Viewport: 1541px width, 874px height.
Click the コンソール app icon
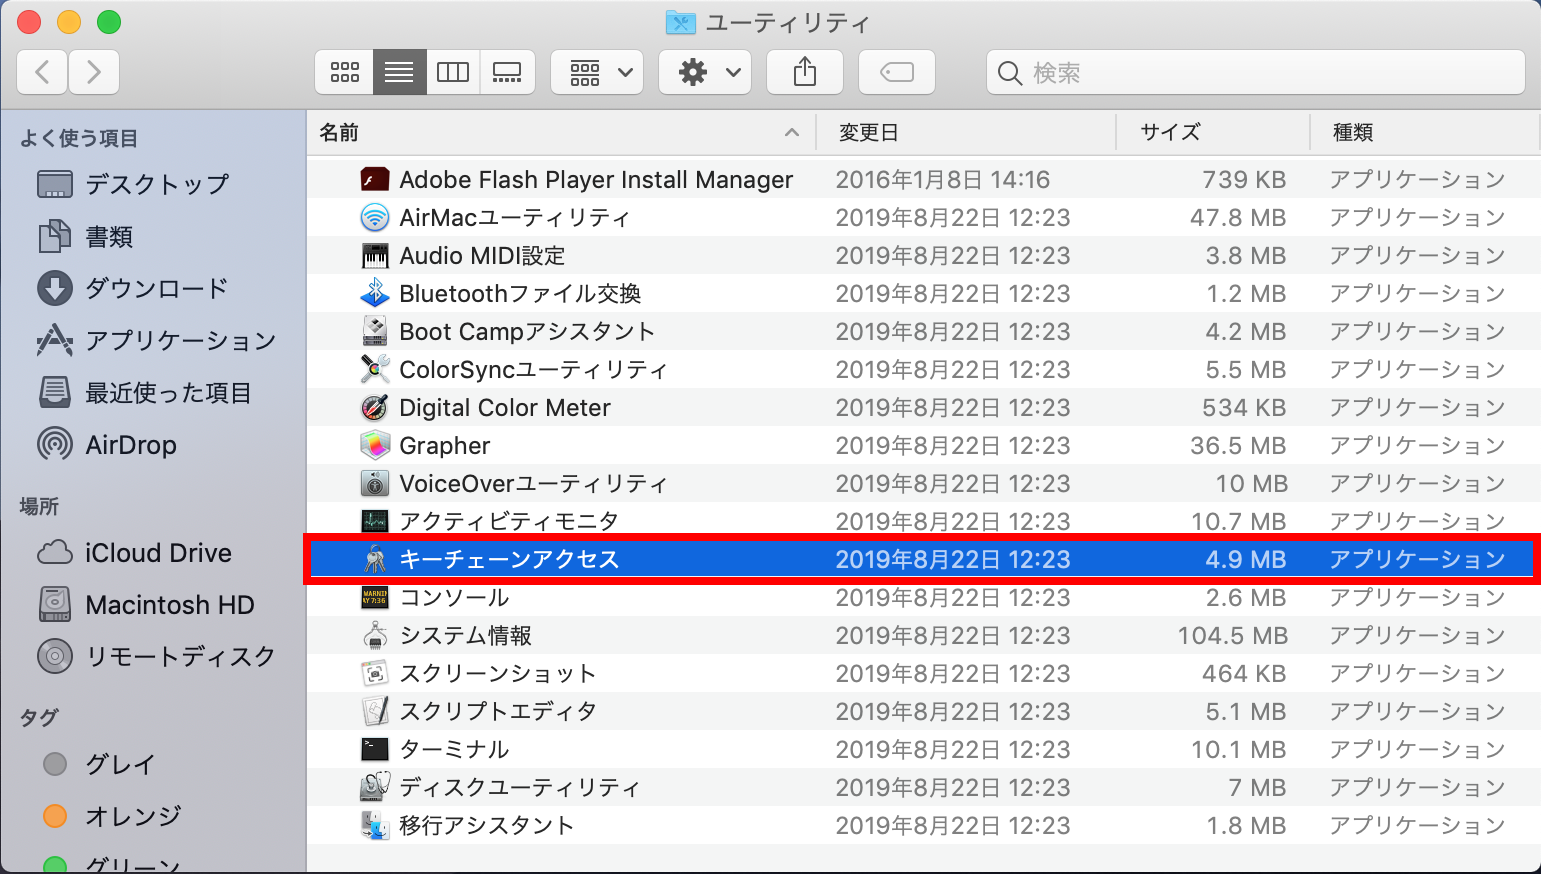375,598
